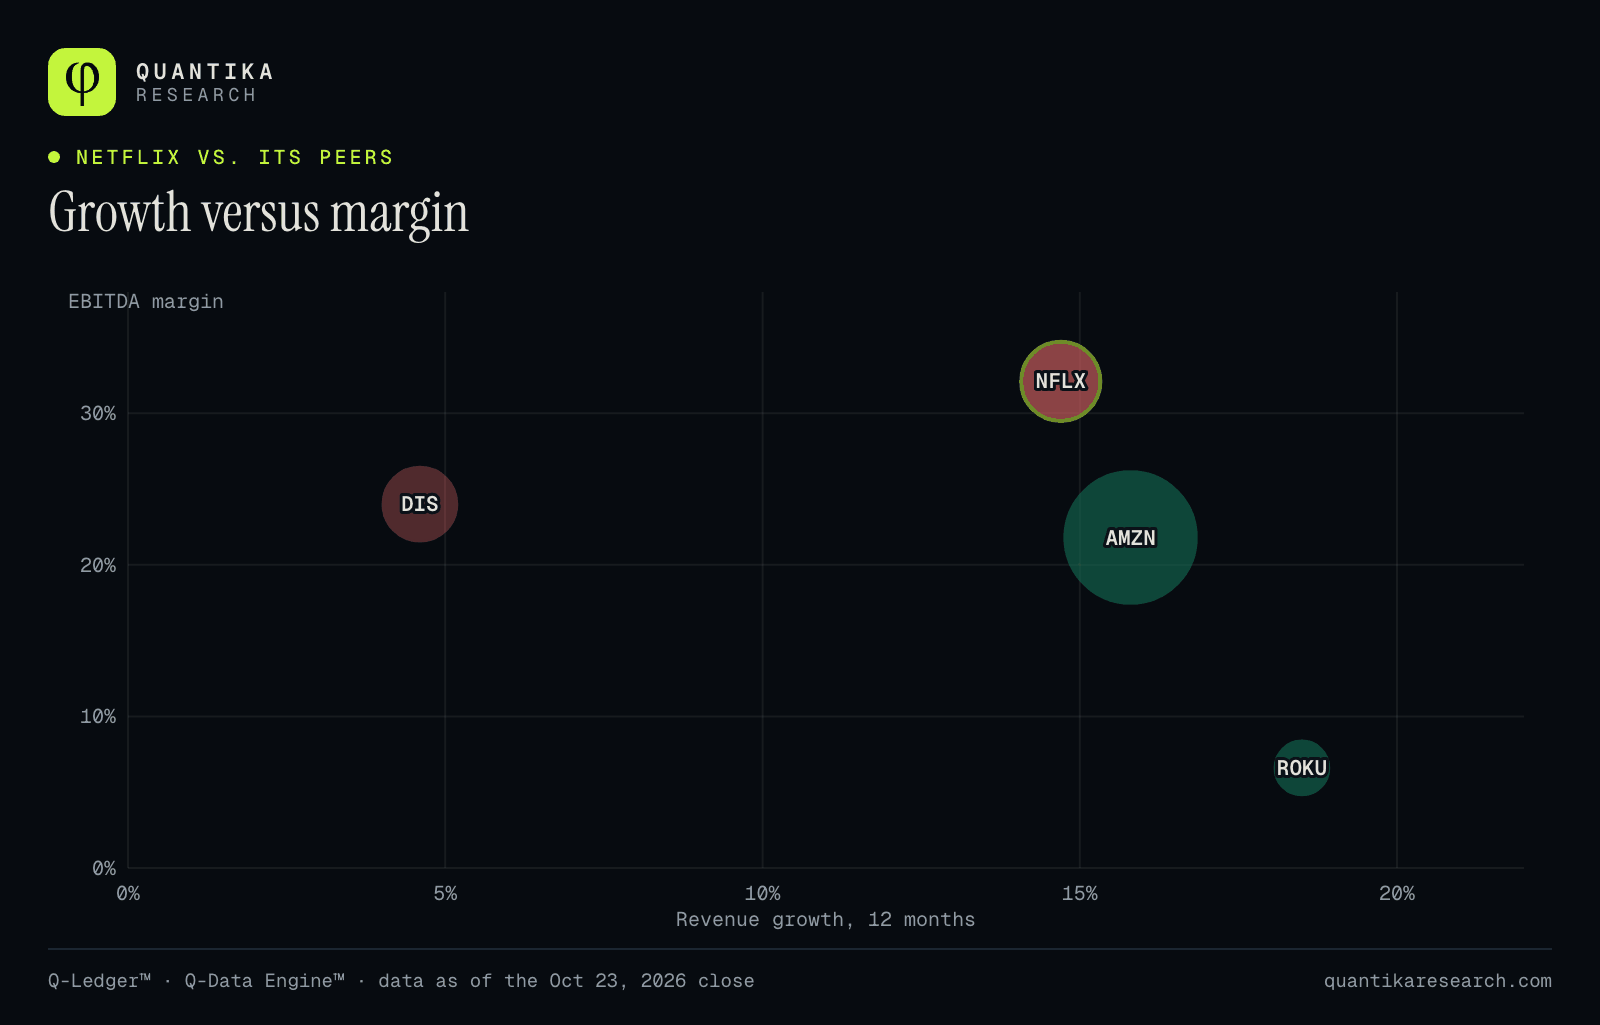
Task: Click the "Growth versus margin" title
Action: tap(259, 213)
